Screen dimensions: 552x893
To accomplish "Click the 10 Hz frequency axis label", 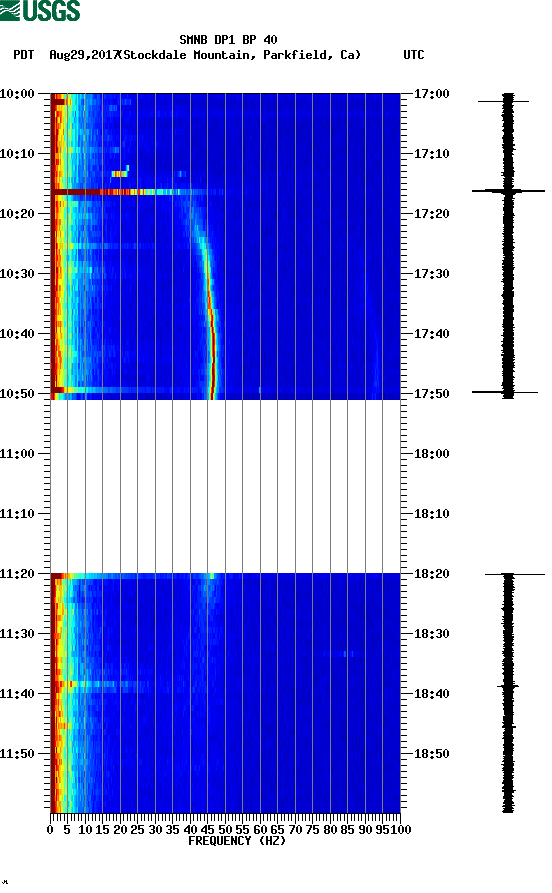I will pos(85,830).
